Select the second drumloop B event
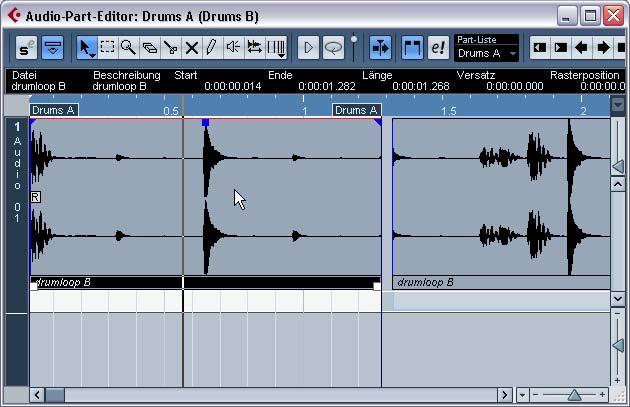This screenshot has height=407, width=630. pyautogui.click(x=501, y=204)
